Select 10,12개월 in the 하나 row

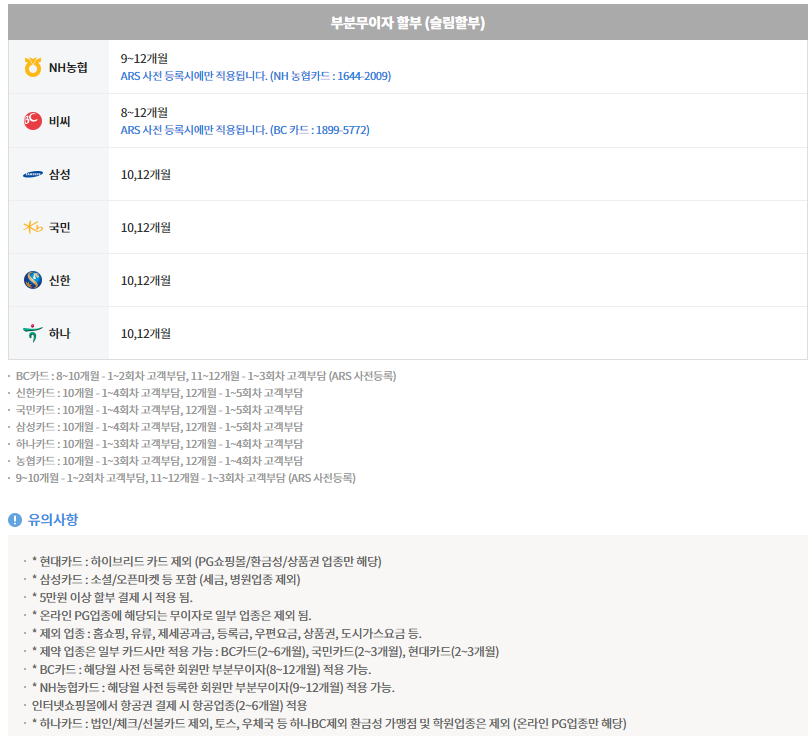(x=146, y=333)
